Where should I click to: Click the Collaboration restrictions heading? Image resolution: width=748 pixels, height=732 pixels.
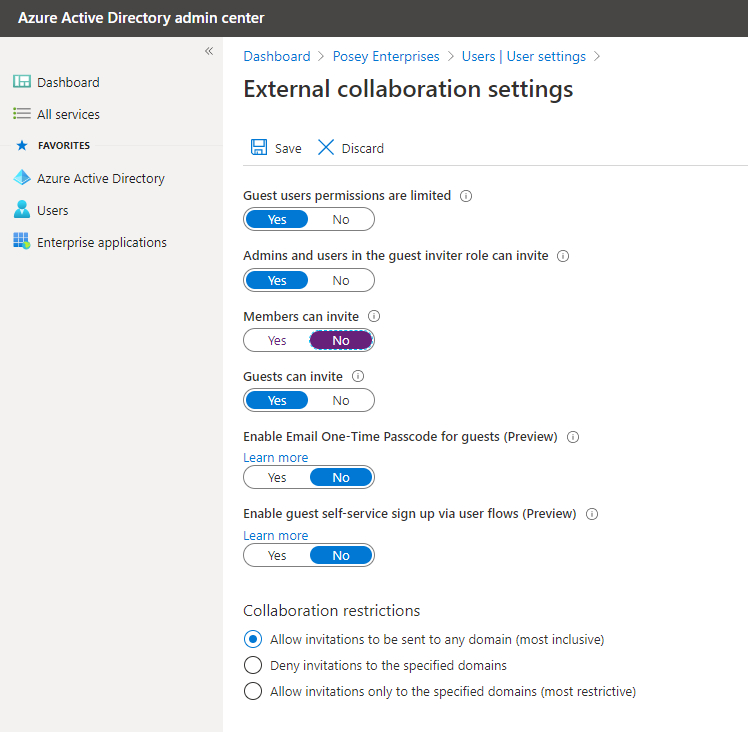pyautogui.click(x=332, y=611)
